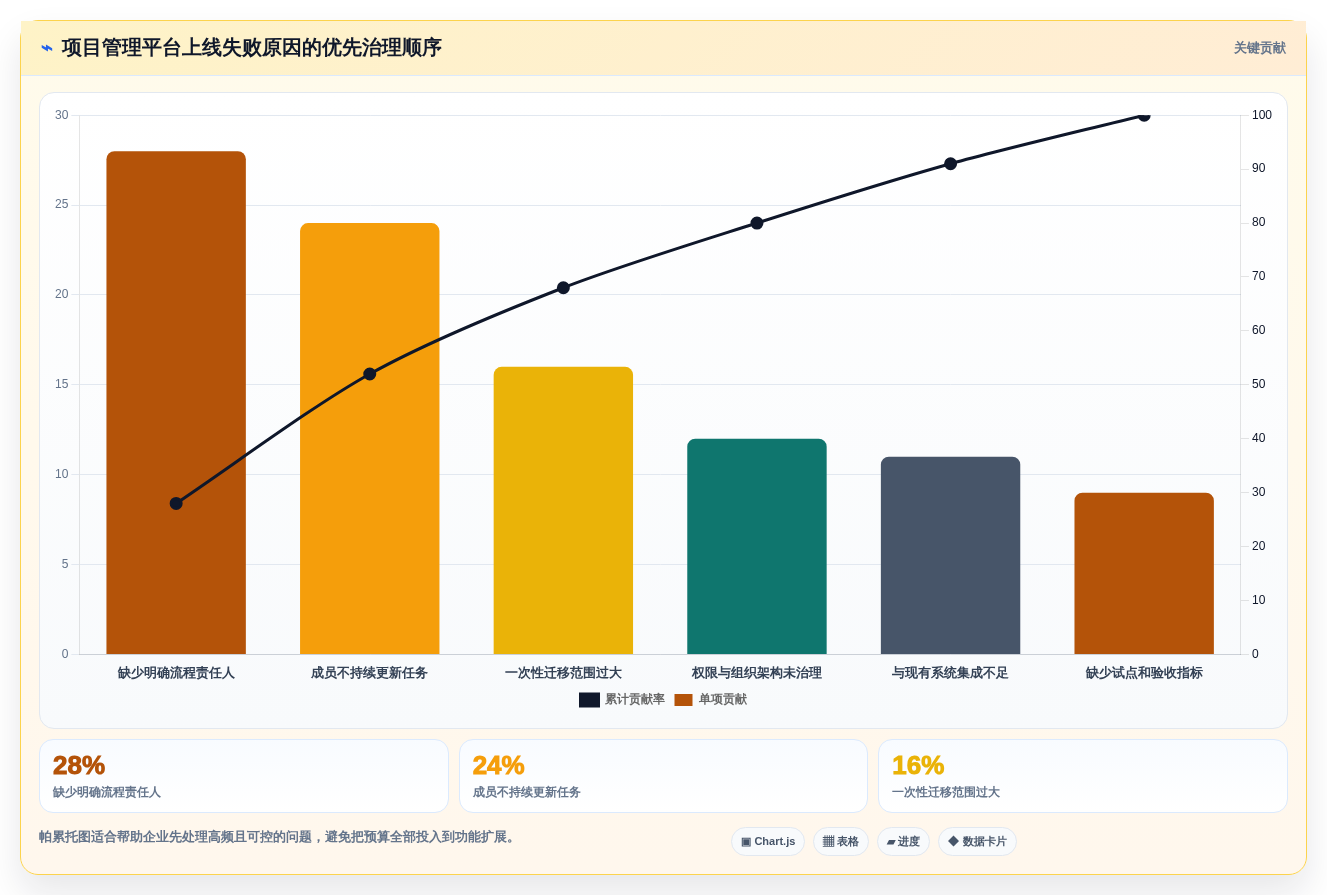Open the 16% 一次性迁移范围过大 card
Image resolution: width=1327 pixels, height=895 pixels.
1082,776
